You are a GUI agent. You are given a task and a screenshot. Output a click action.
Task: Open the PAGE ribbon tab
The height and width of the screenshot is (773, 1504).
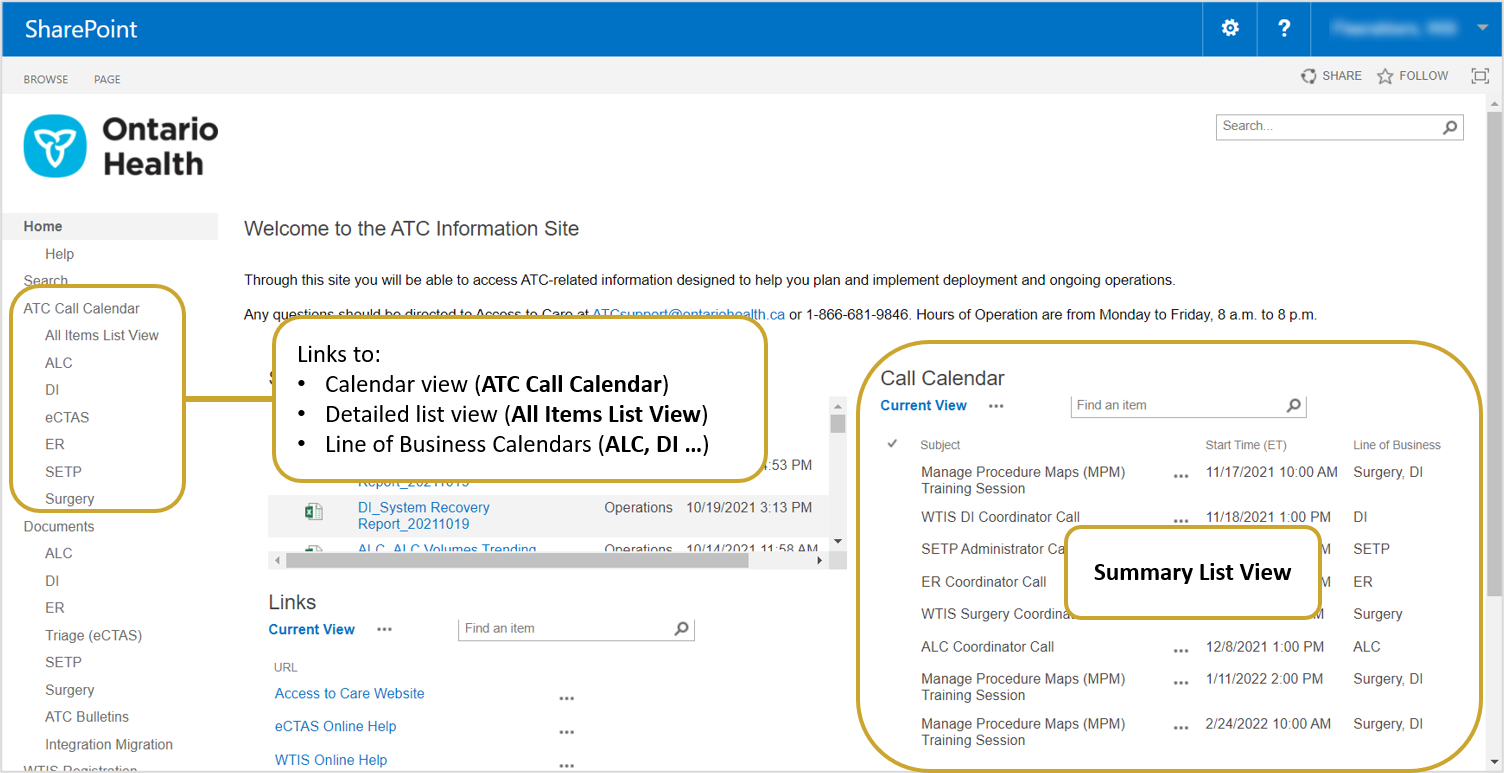pos(107,79)
